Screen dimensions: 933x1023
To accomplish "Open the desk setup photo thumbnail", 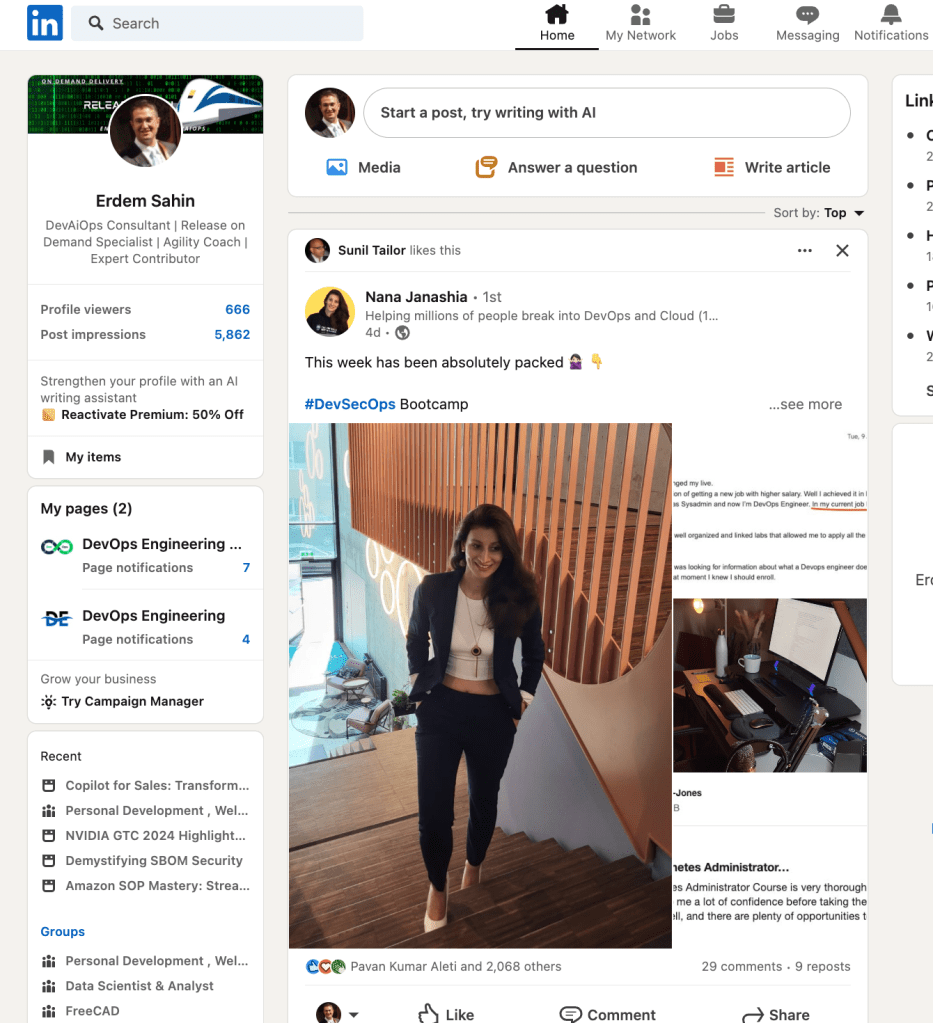I will pos(770,685).
